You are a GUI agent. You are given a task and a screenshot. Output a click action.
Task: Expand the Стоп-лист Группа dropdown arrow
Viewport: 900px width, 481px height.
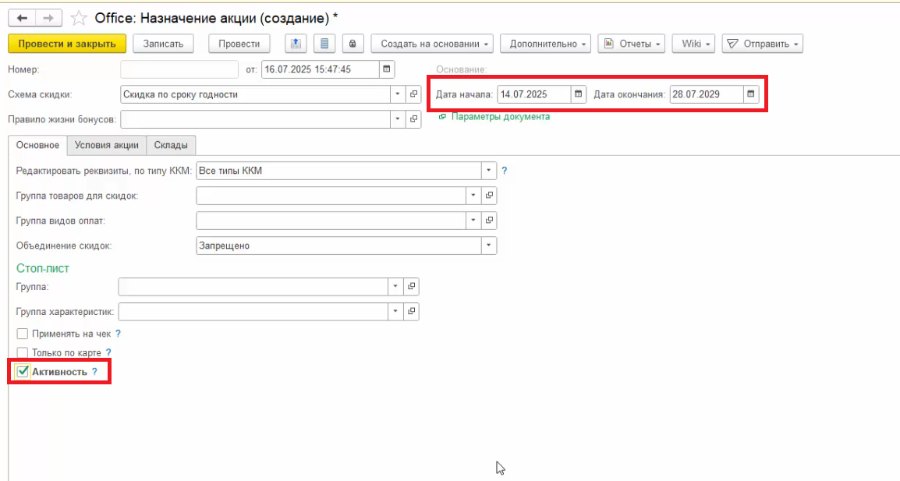(x=395, y=286)
